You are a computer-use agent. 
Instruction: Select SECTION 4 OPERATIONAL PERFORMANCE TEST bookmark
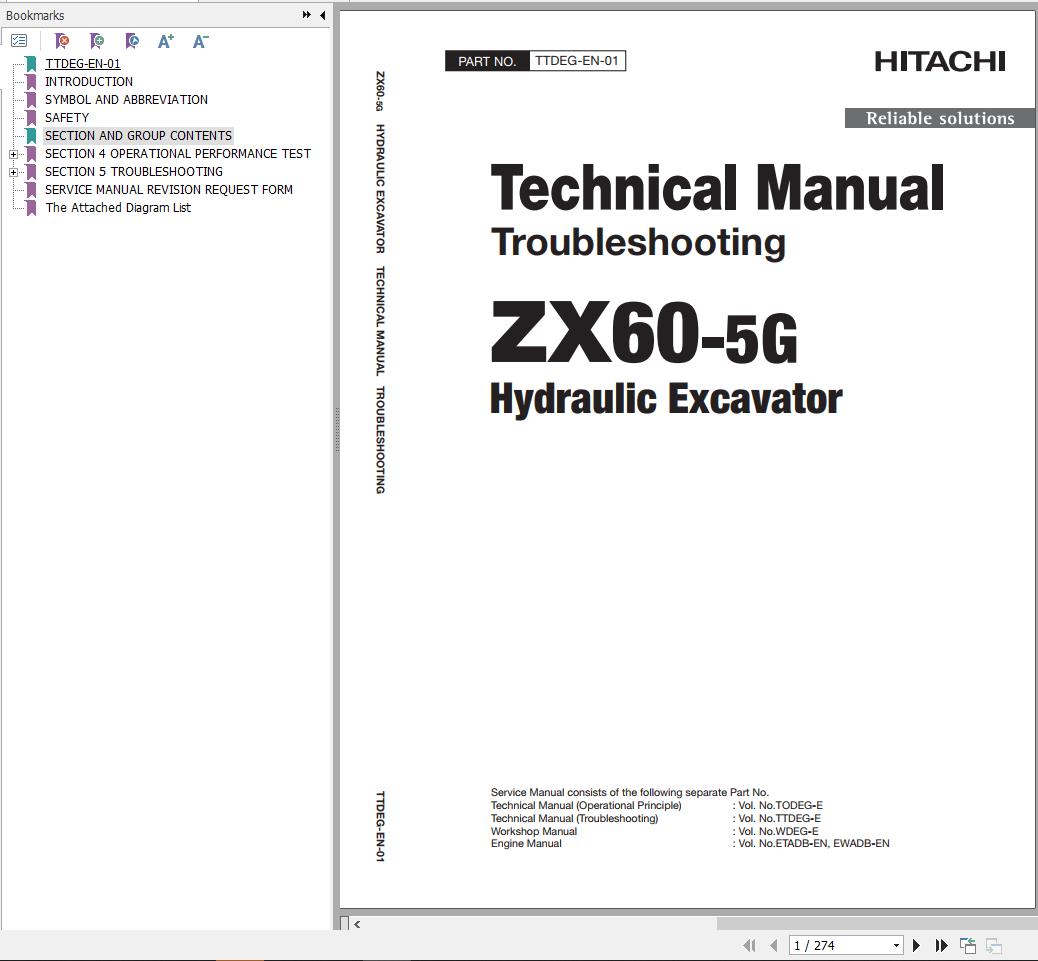177,154
